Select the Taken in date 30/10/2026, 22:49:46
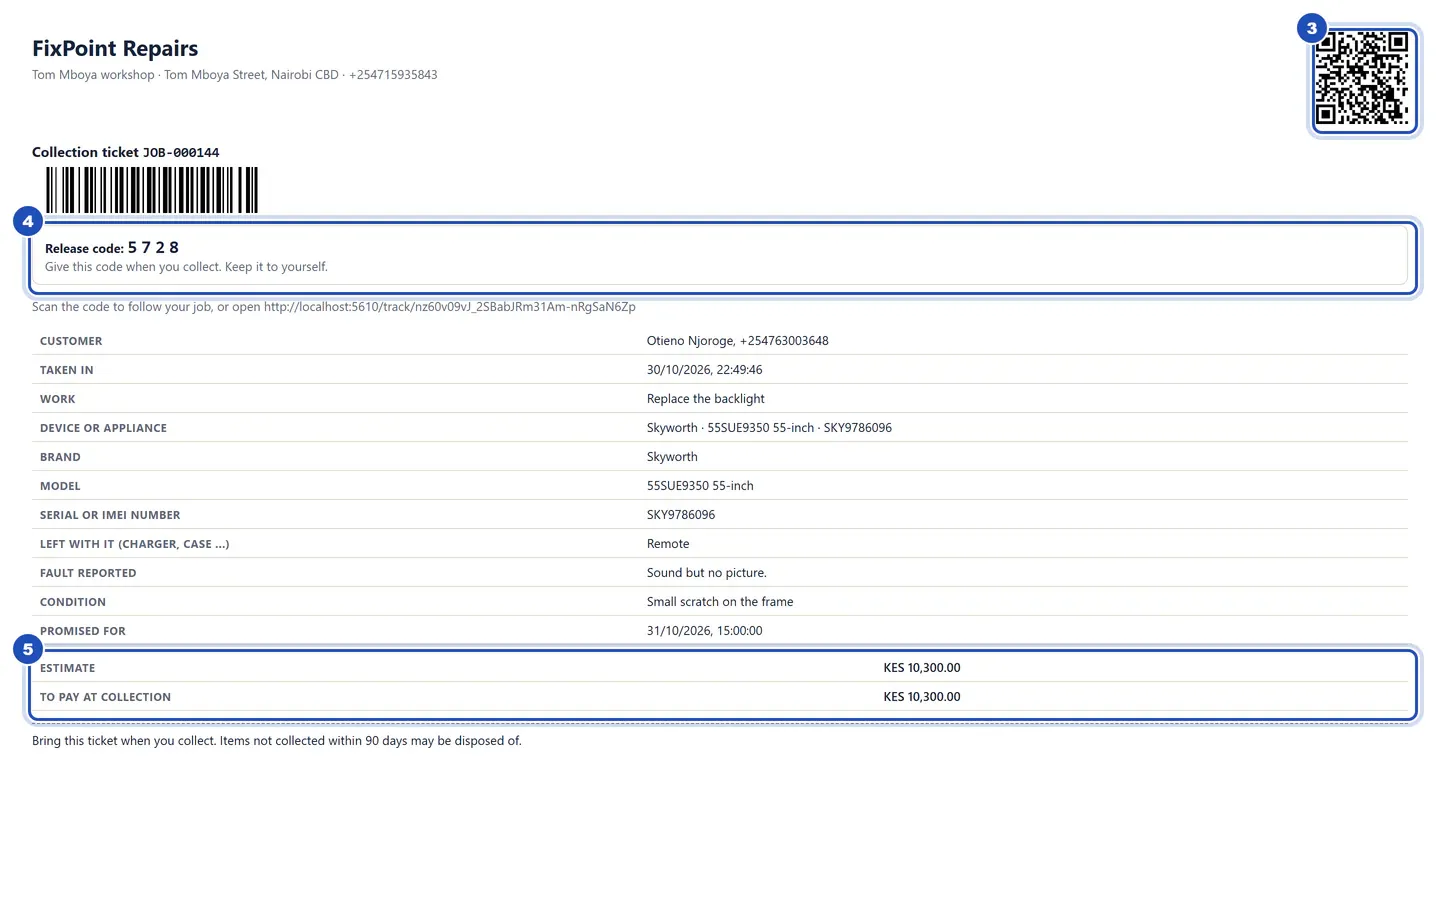 pos(705,370)
